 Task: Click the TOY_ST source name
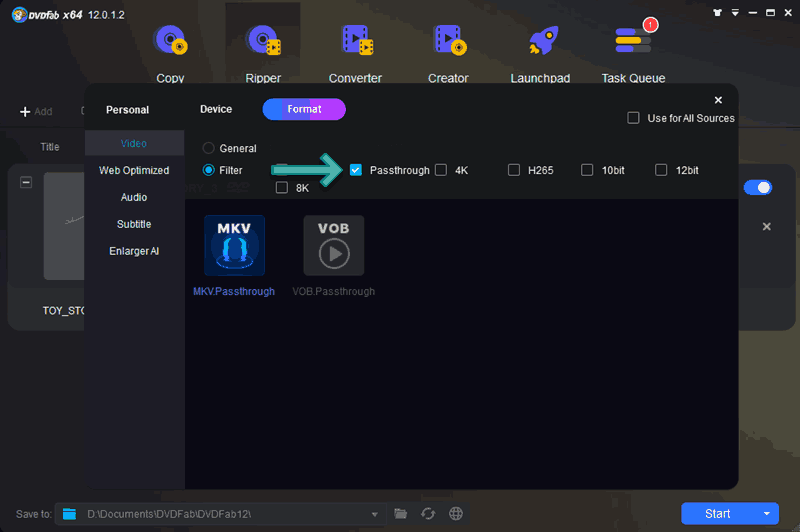coord(64,311)
